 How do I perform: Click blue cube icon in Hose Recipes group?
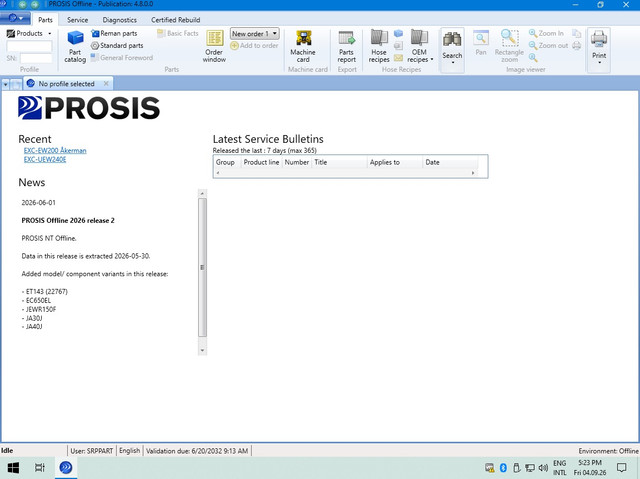(x=398, y=33)
